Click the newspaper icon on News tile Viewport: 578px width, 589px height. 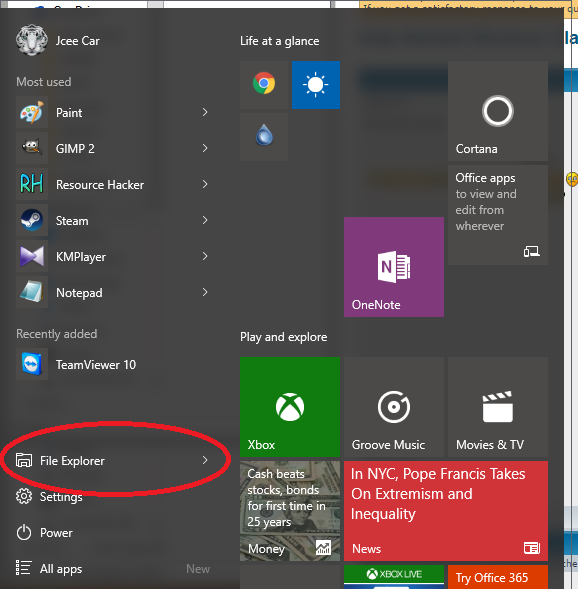click(532, 548)
